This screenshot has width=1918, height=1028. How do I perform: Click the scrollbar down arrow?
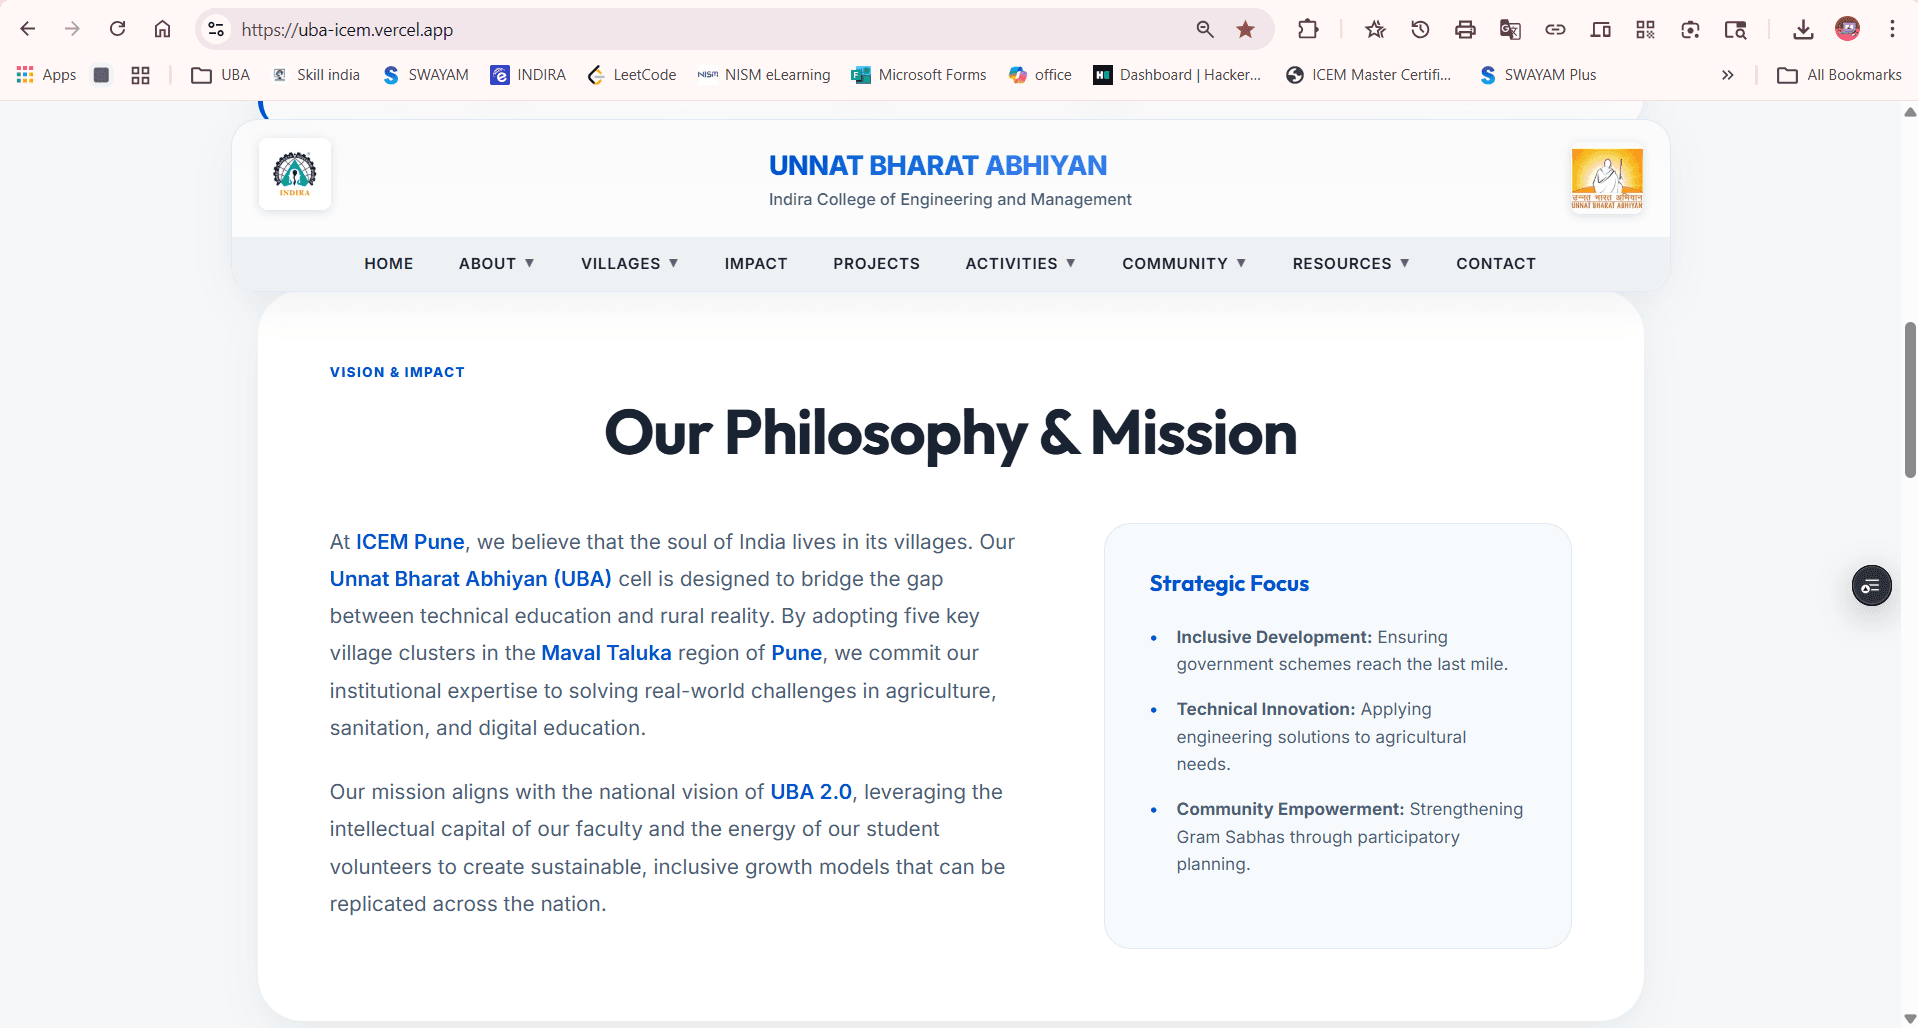(x=1910, y=1019)
